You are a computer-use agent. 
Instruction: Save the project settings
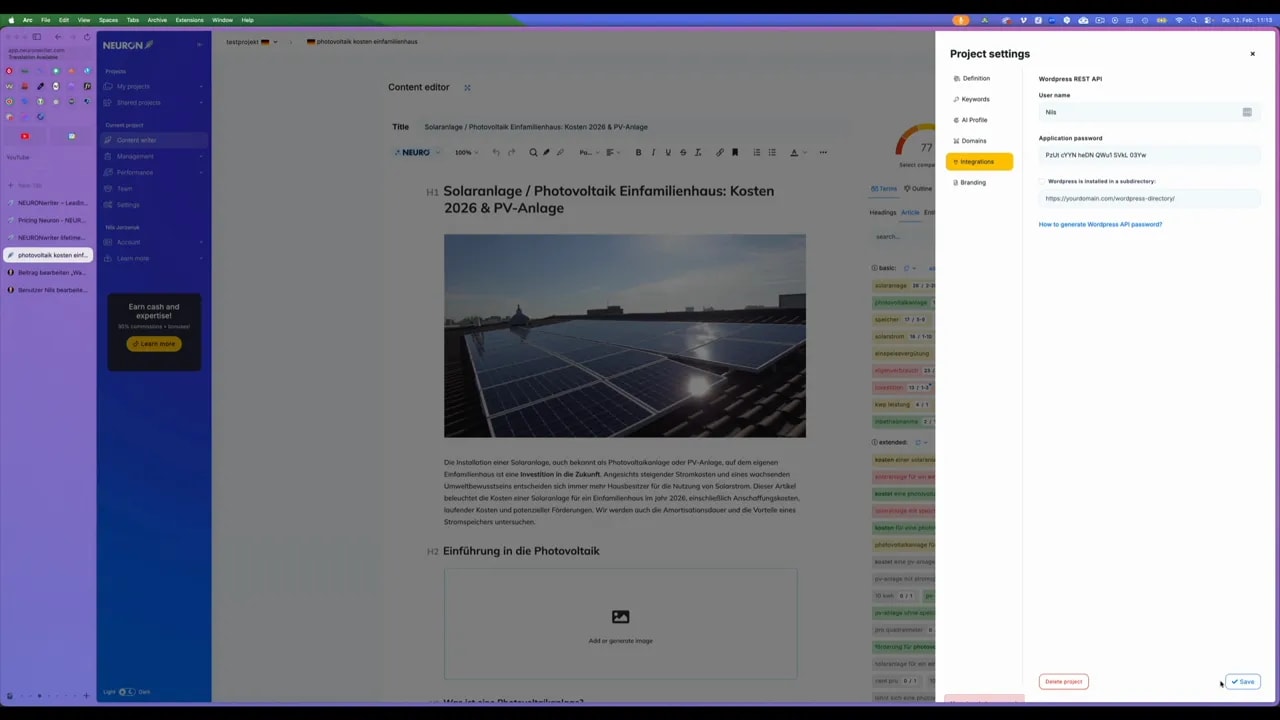[x=1243, y=681]
